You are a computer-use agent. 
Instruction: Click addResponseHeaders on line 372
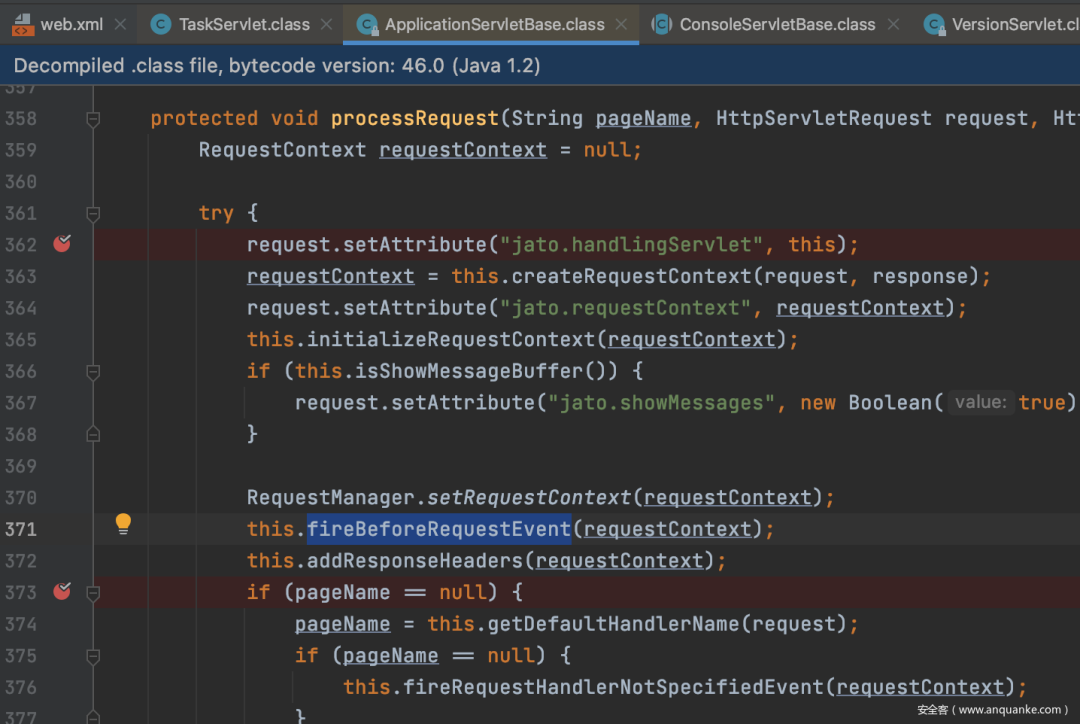tap(415, 561)
